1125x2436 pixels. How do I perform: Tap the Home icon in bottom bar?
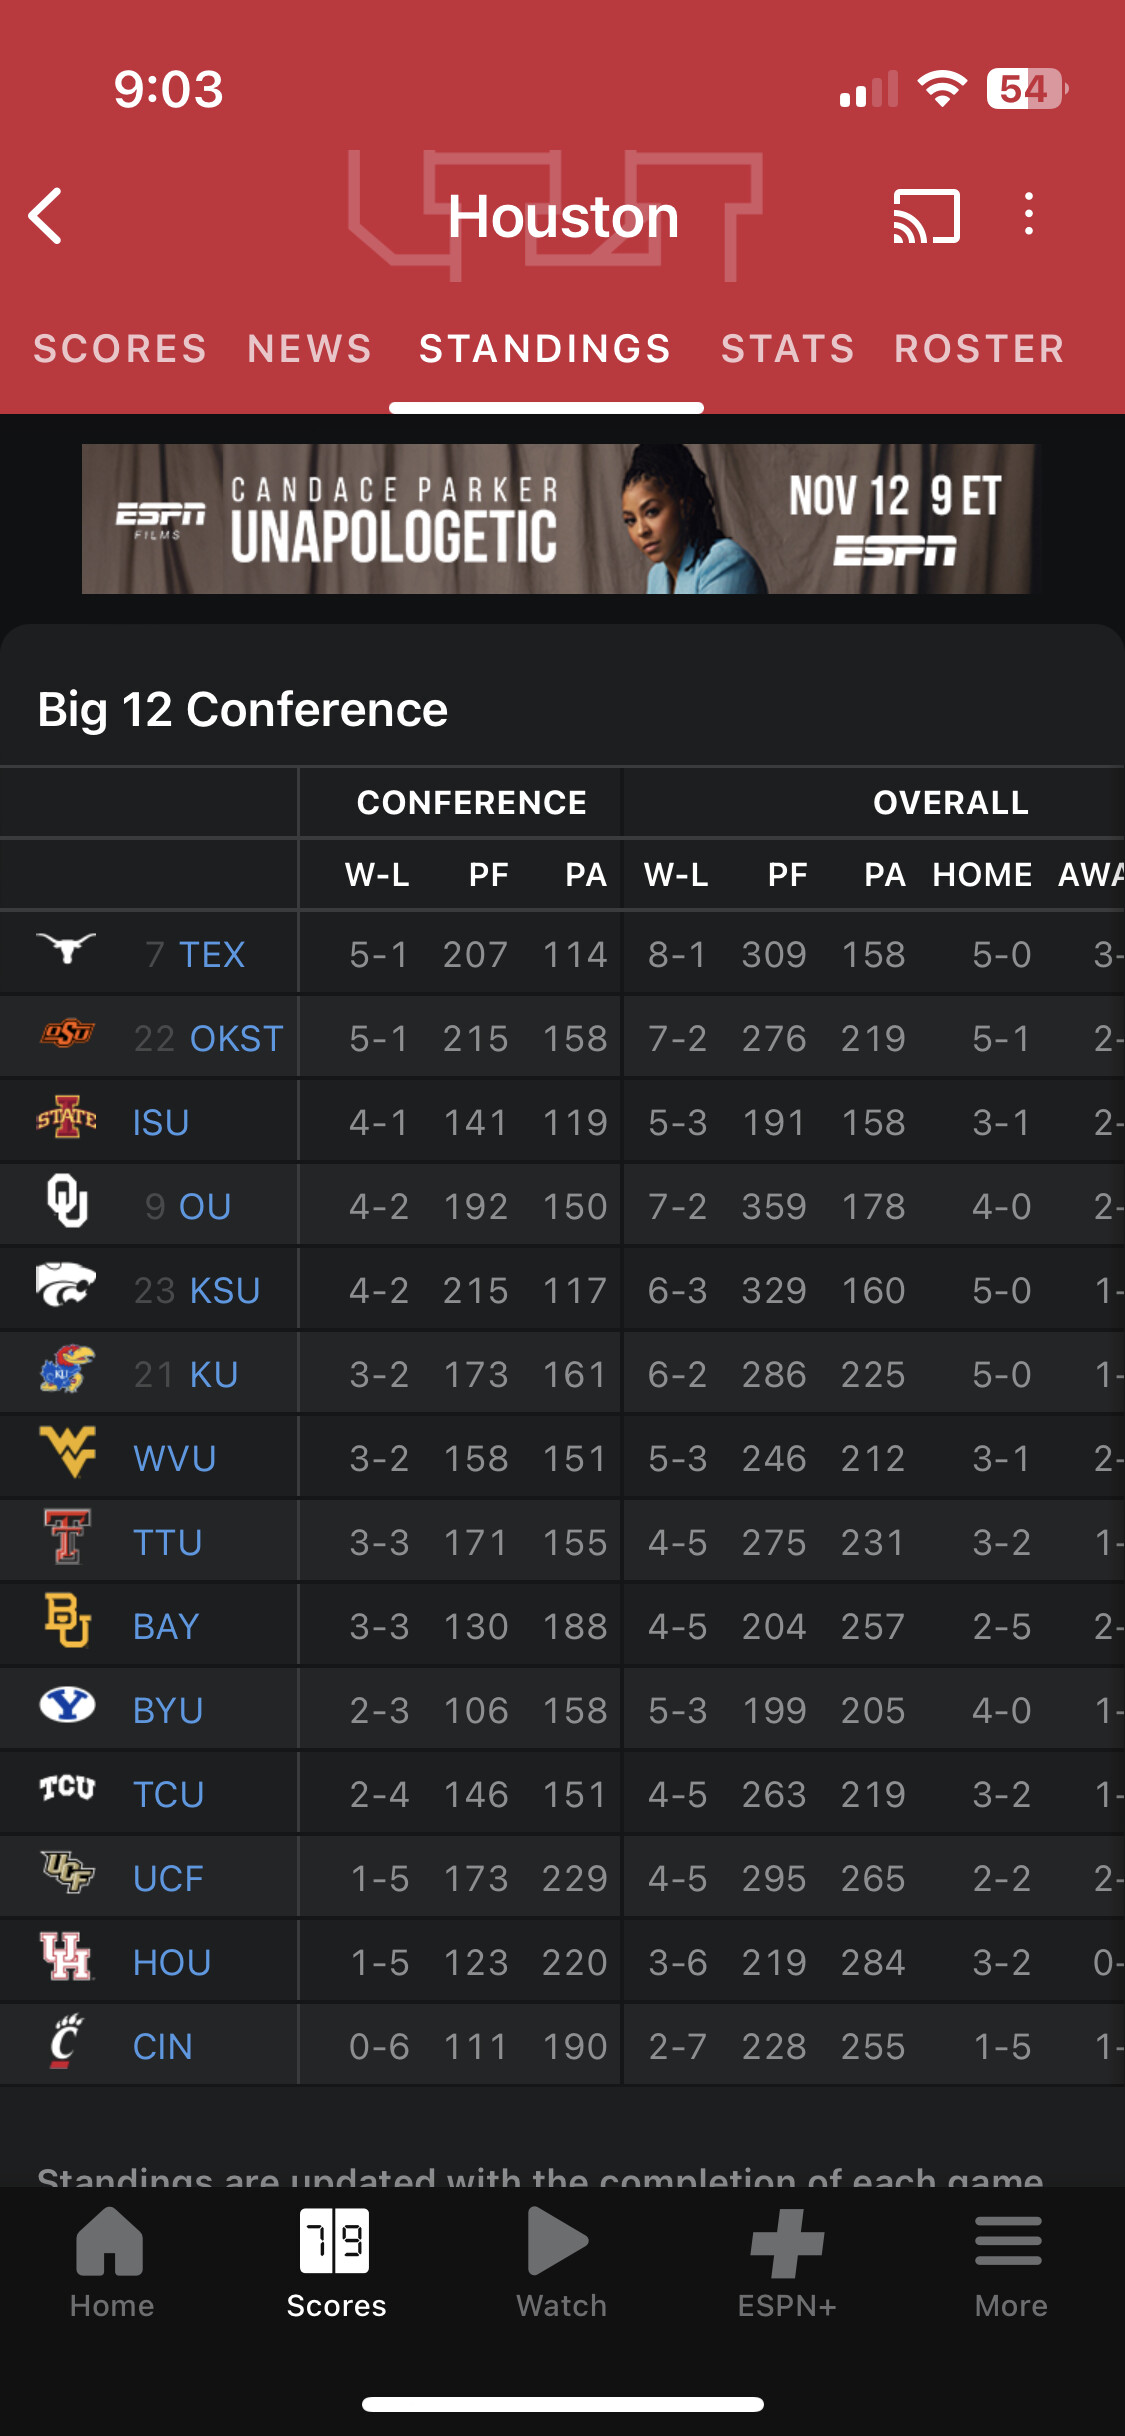pyautogui.click(x=111, y=2240)
